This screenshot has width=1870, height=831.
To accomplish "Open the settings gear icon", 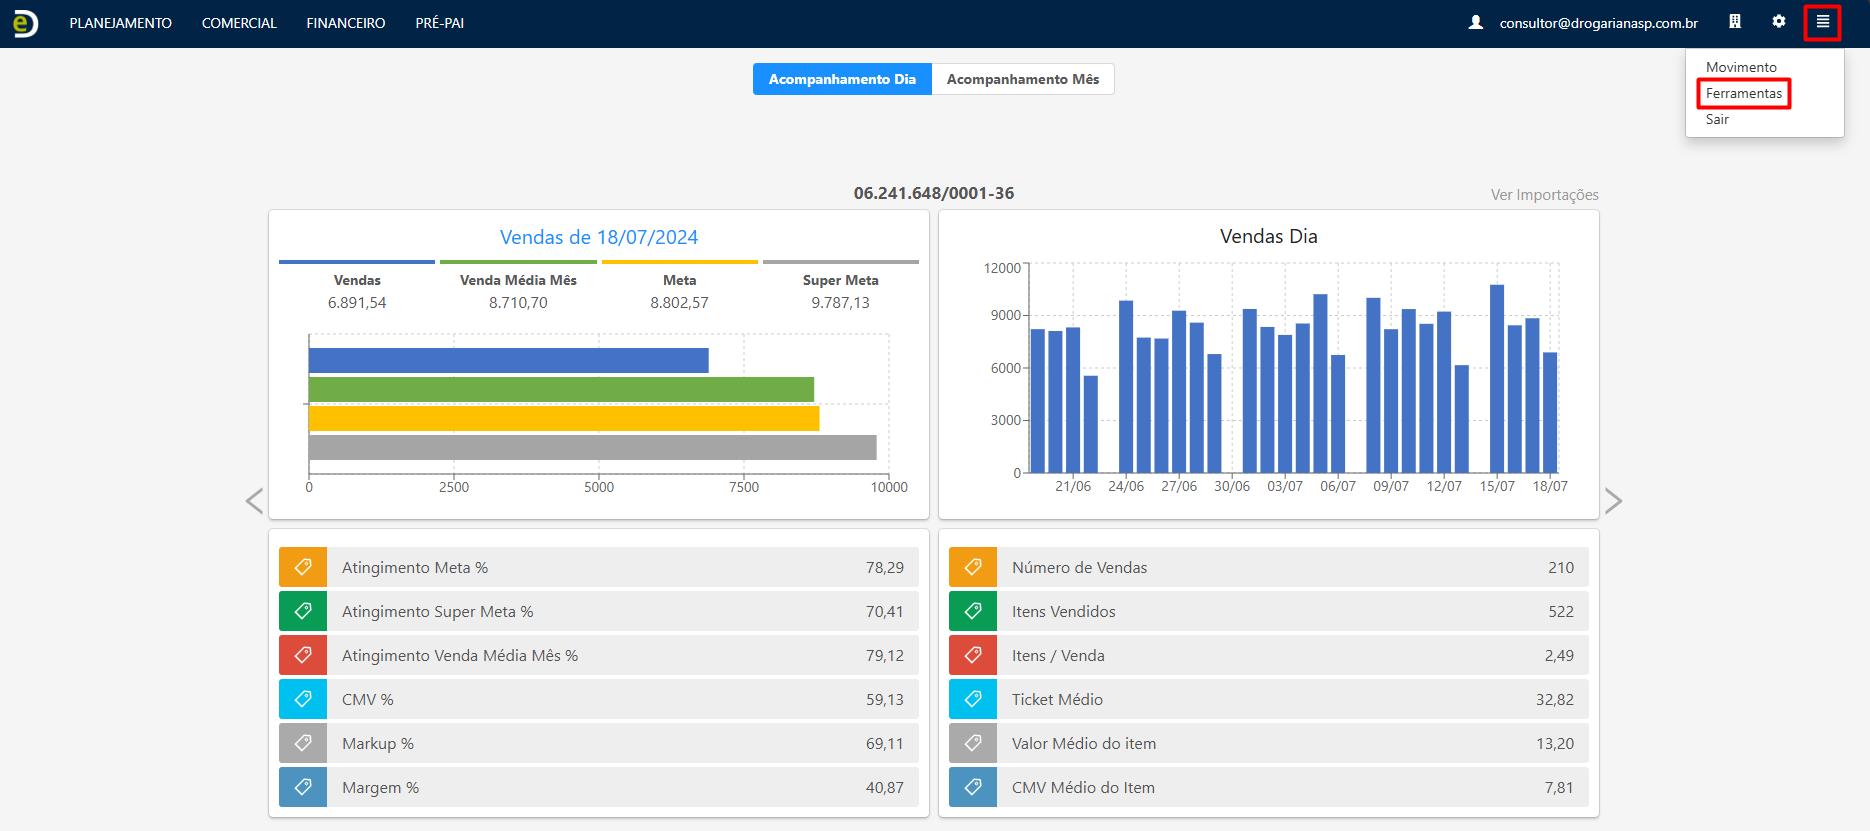I will pyautogui.click(x=1779, y=22).
